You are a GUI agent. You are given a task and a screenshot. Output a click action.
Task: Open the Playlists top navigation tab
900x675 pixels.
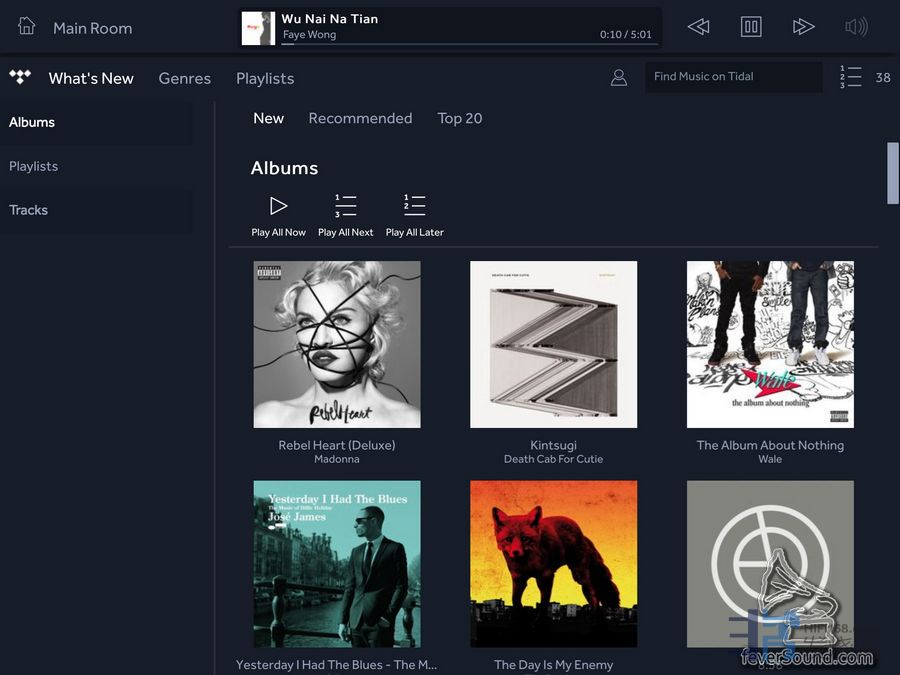[265, 78]
